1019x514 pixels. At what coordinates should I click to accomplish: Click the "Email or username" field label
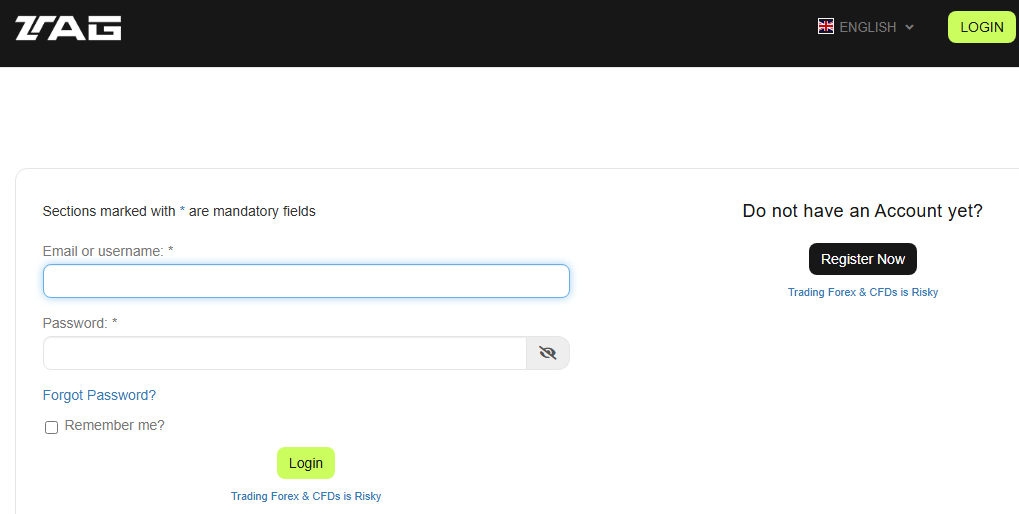(102, 251)
